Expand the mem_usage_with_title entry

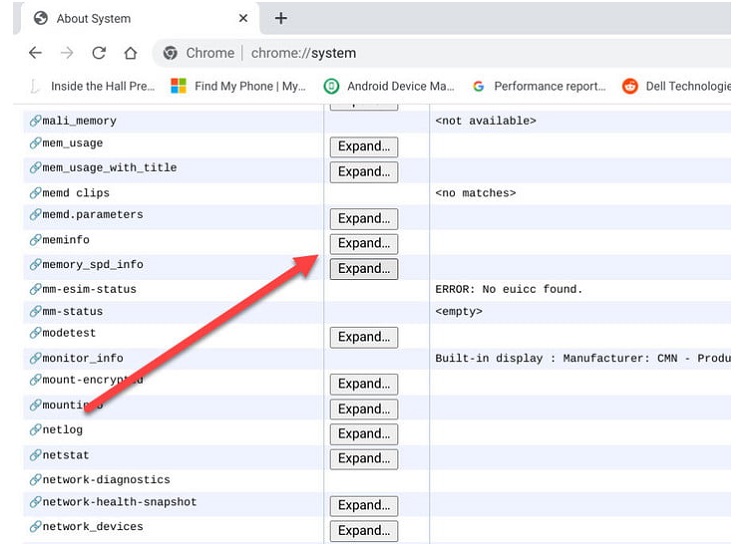point(364,172)
